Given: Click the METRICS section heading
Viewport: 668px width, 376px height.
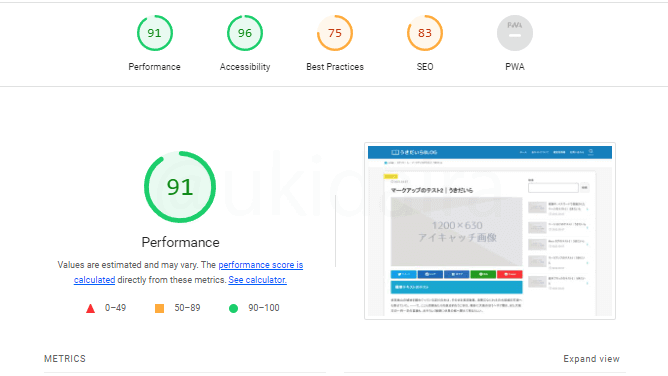Looking at the screenshot, I should tap(65, 359).
